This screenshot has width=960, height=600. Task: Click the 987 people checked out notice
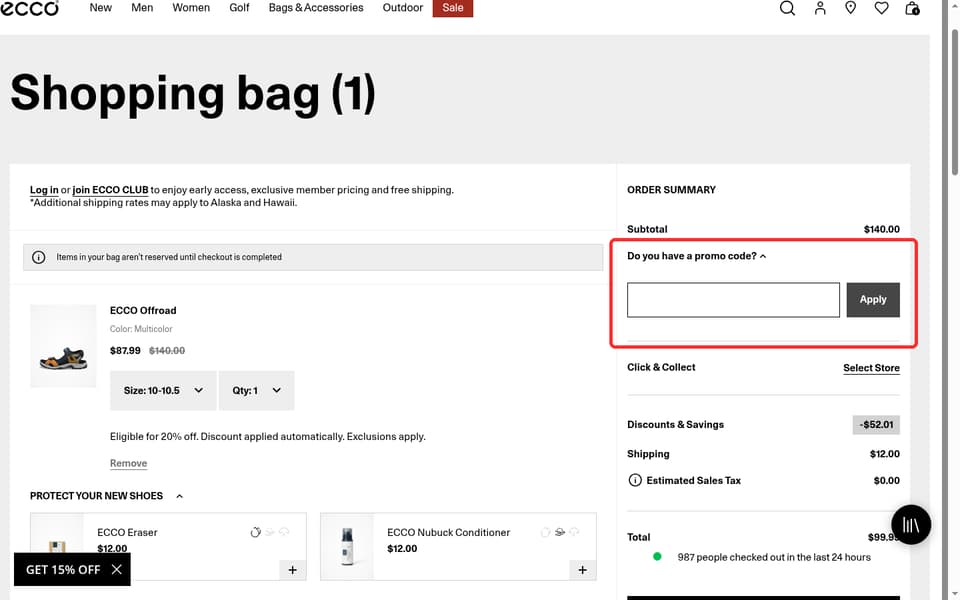pyautogui.click(x=774, y=557)
